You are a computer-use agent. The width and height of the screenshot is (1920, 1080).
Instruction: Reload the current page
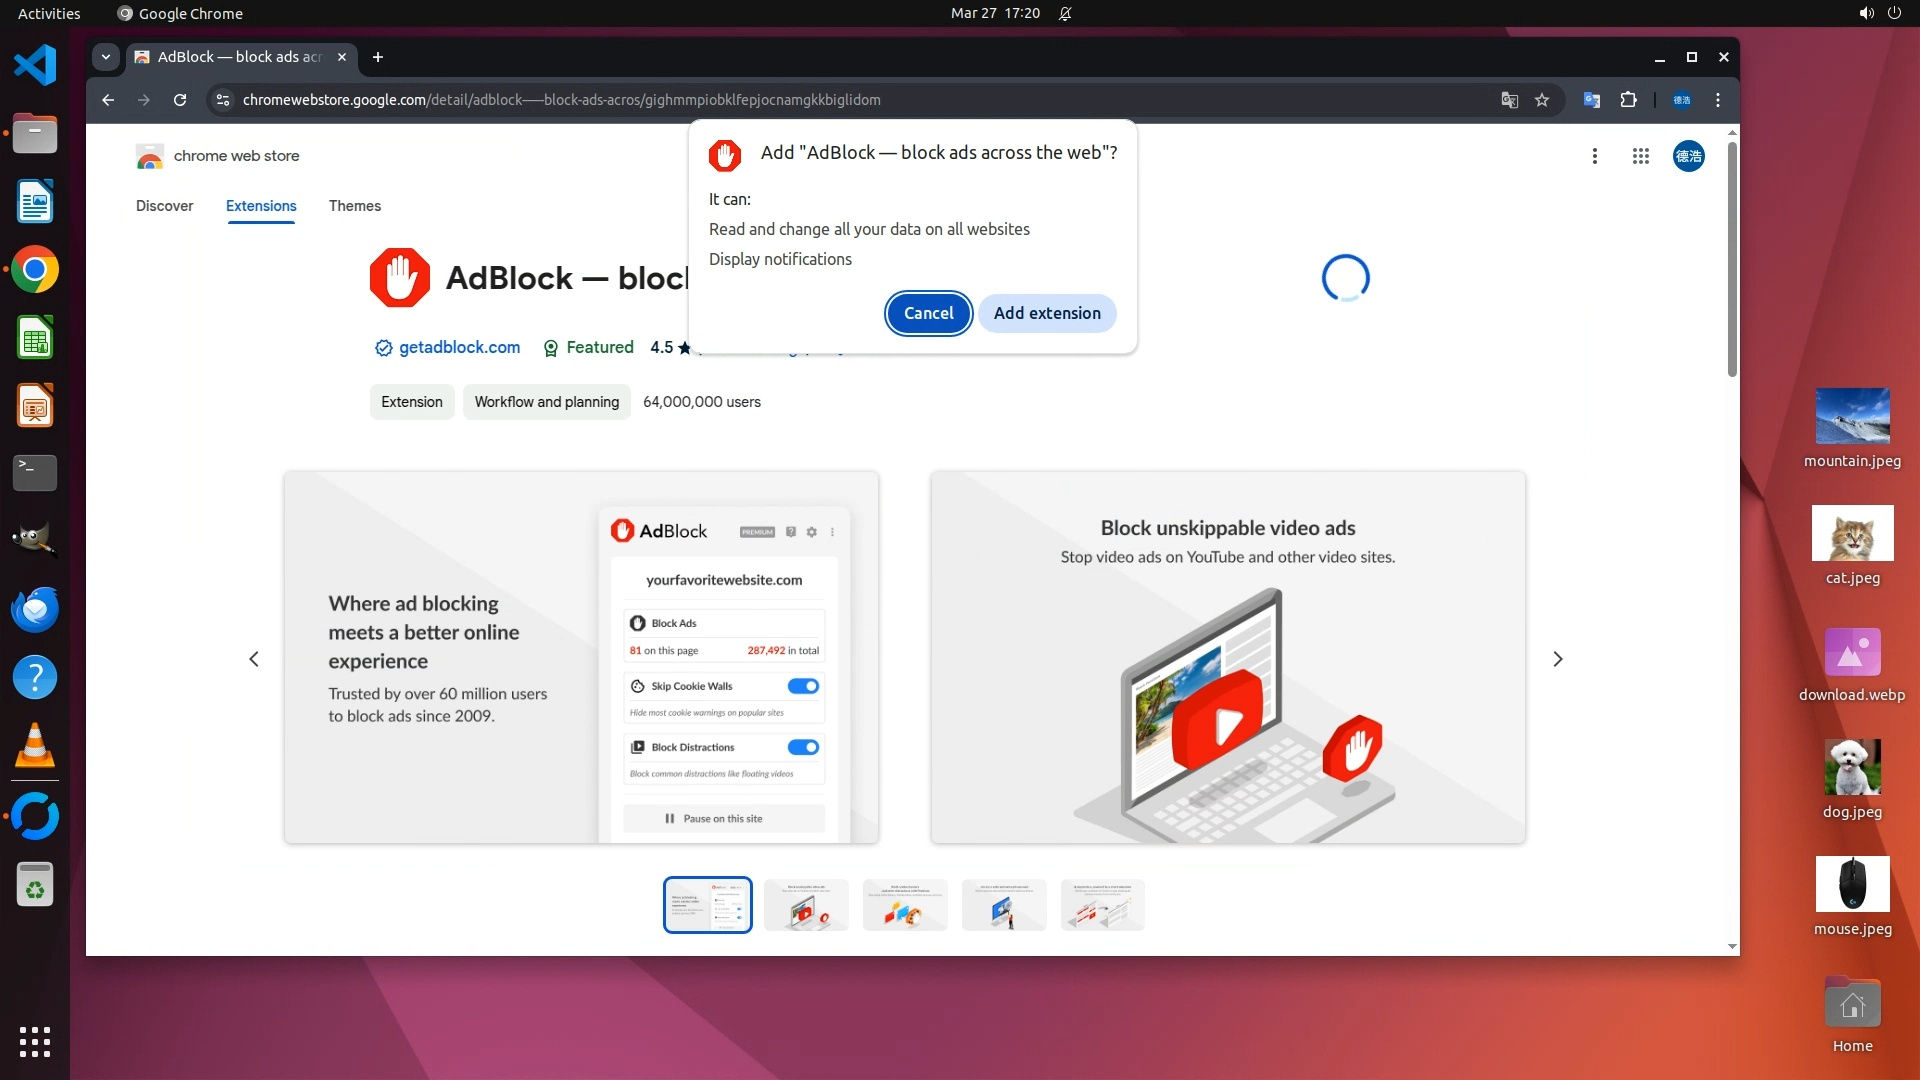click(x=180, y=100)
